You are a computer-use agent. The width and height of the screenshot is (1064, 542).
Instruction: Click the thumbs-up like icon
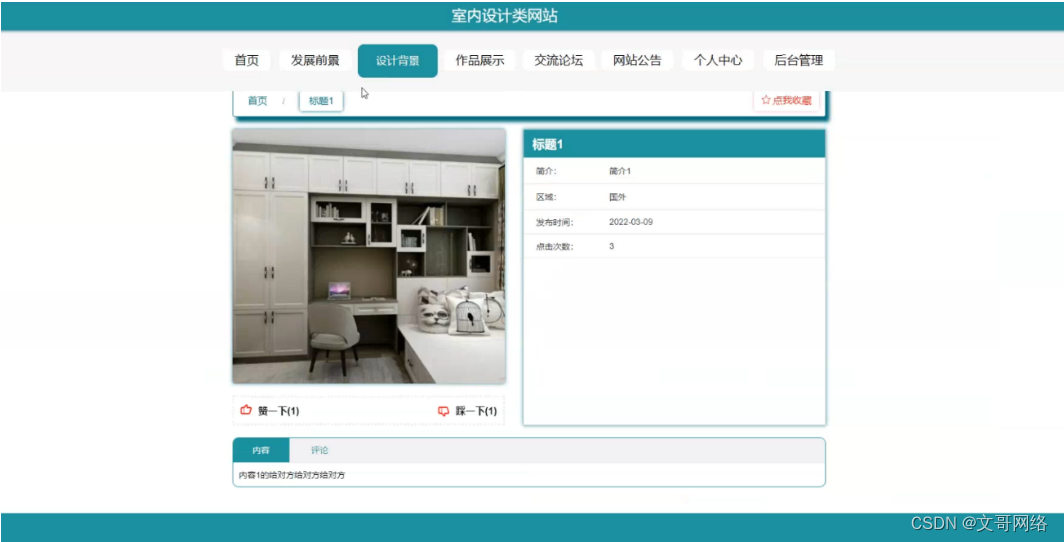(x=246, y=410)
